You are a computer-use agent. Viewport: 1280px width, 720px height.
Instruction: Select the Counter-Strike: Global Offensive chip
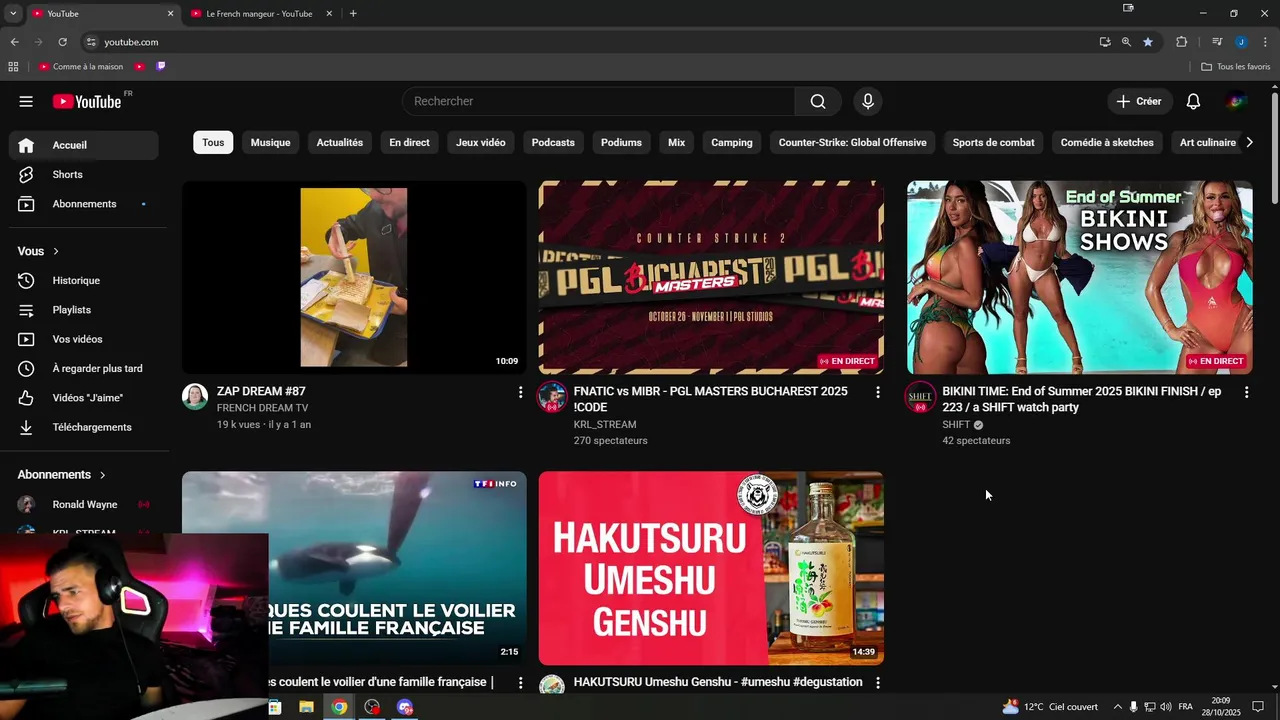[852, 143]
